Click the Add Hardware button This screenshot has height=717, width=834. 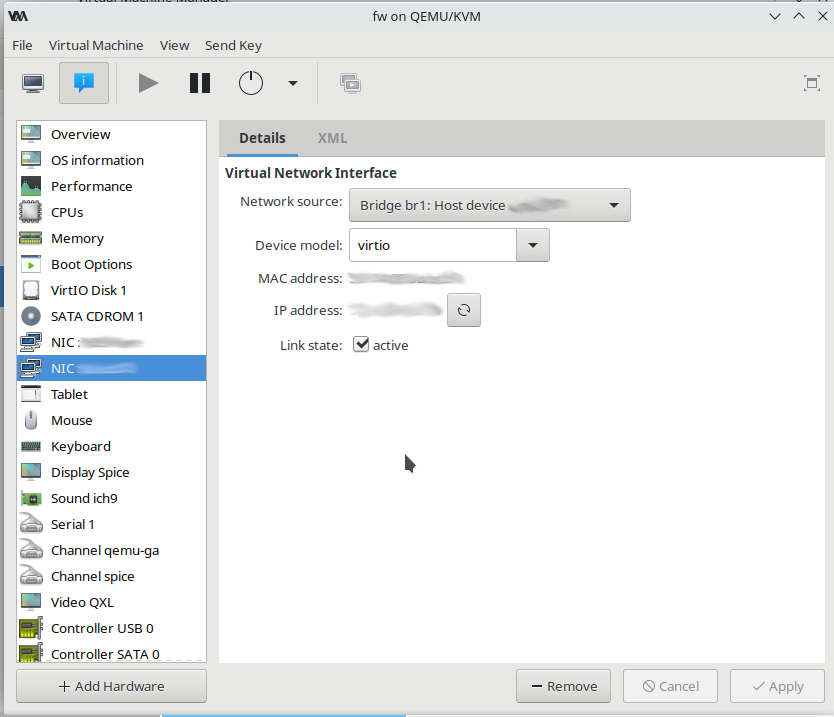[x=112, y=686]
